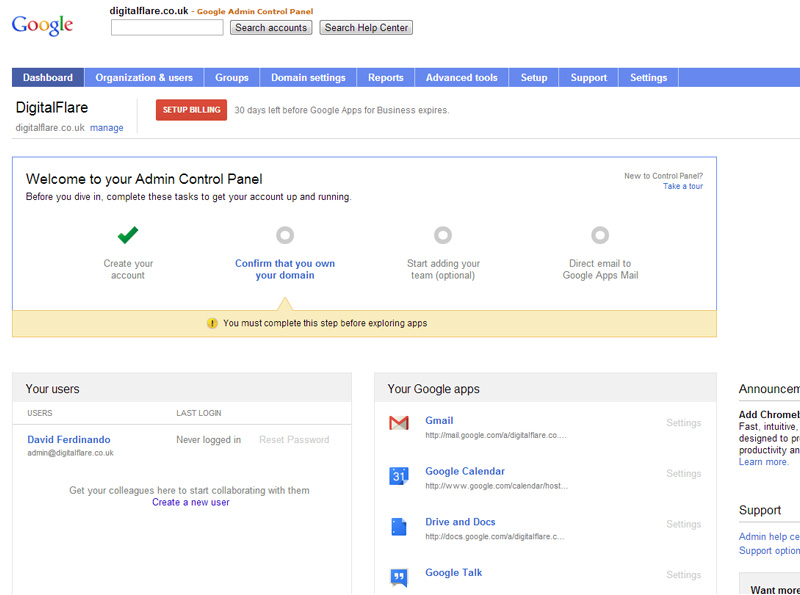This screenshot has height=595, width=800.
Task: Click the Start adding your team step text
Action: click(443, 269)
